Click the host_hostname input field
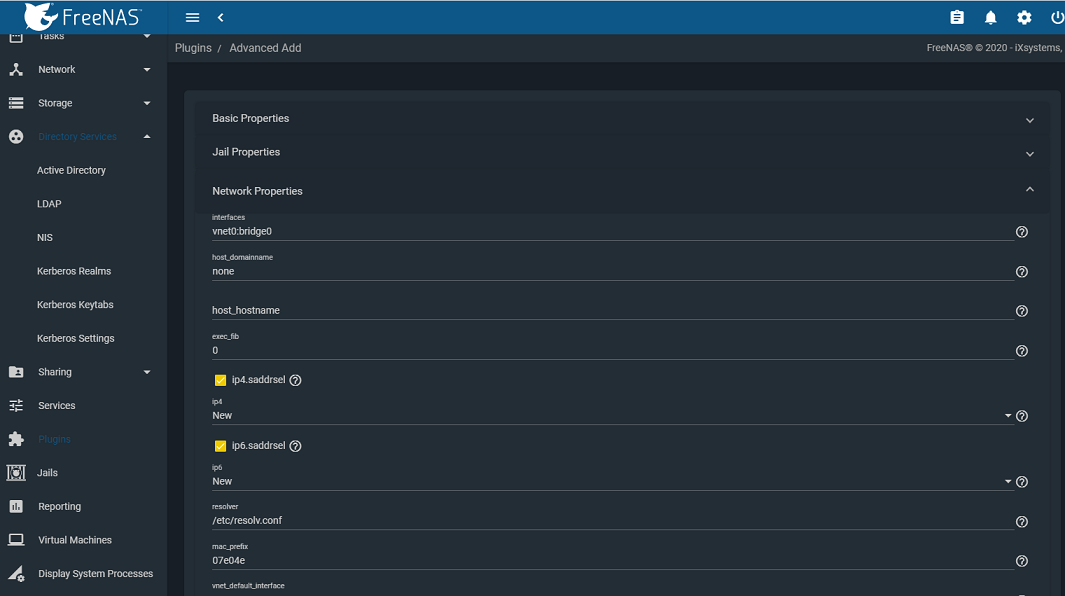This screenshot has height=596, width=1065. point(612,311)
